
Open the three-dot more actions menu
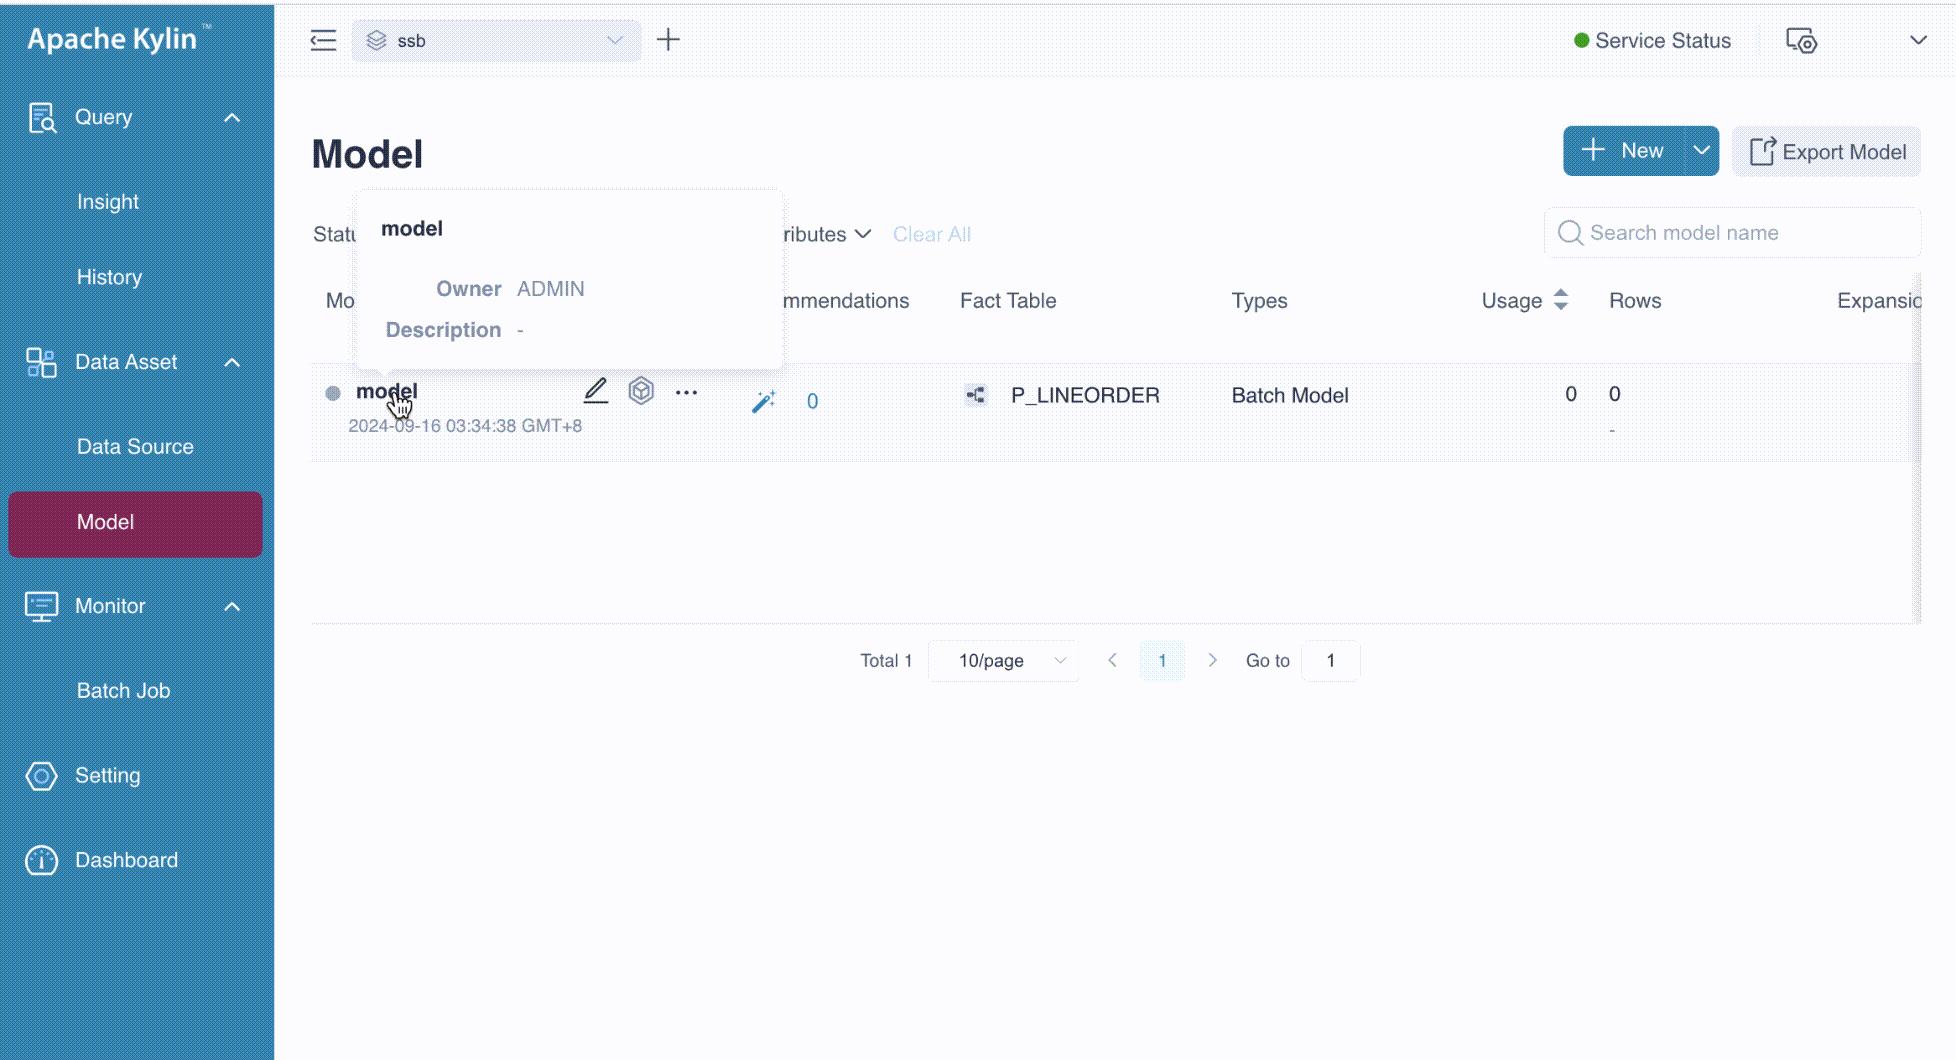coord(686,392)
